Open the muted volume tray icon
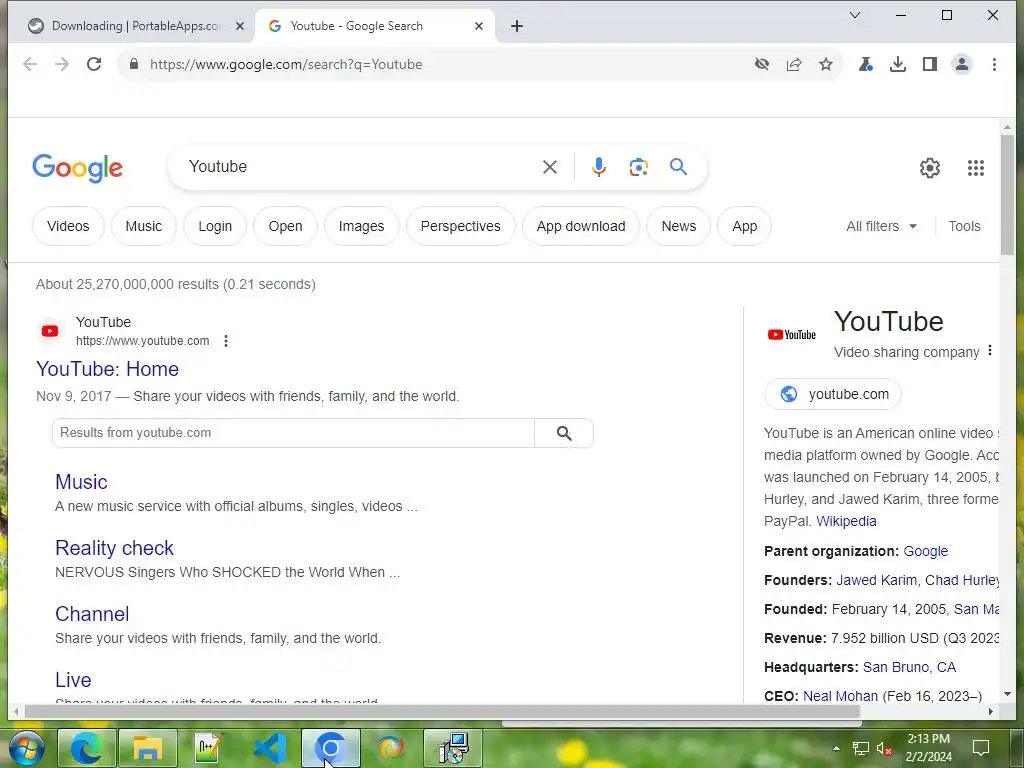Screen dimensions: 1024x768 pyautogui.click(x=884, y=748)
